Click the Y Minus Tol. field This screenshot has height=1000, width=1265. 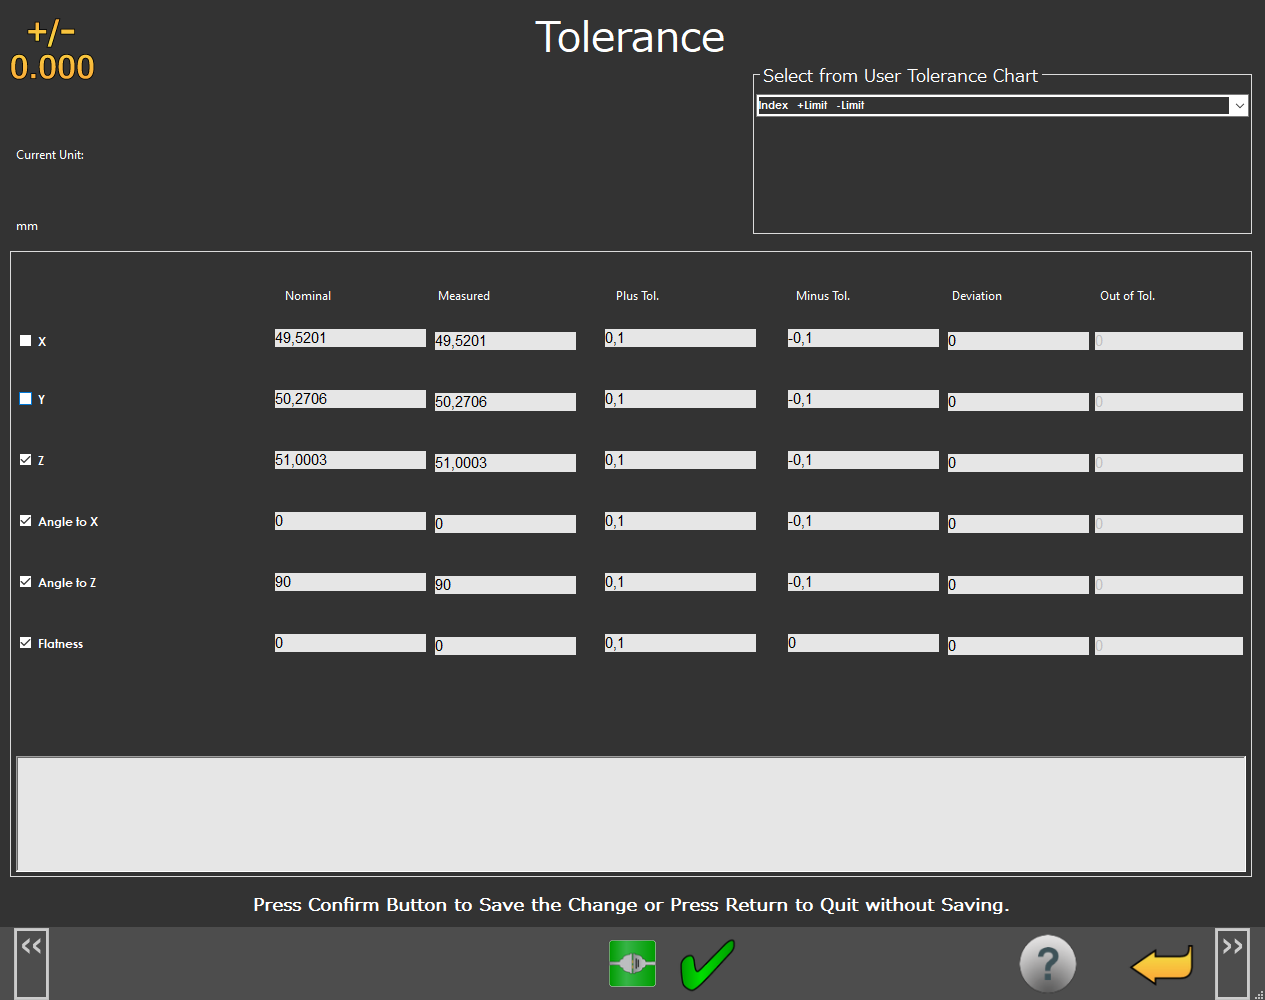[863, 399]
